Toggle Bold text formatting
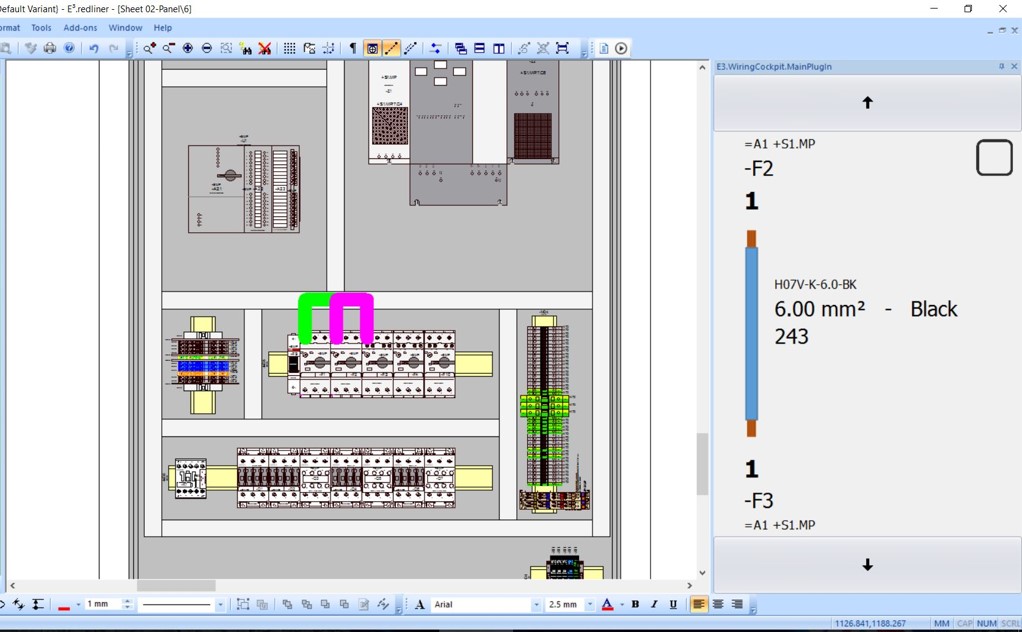The height and width of the screenshot is (632, 1022). pyautogui.click(x=635, y=604)
